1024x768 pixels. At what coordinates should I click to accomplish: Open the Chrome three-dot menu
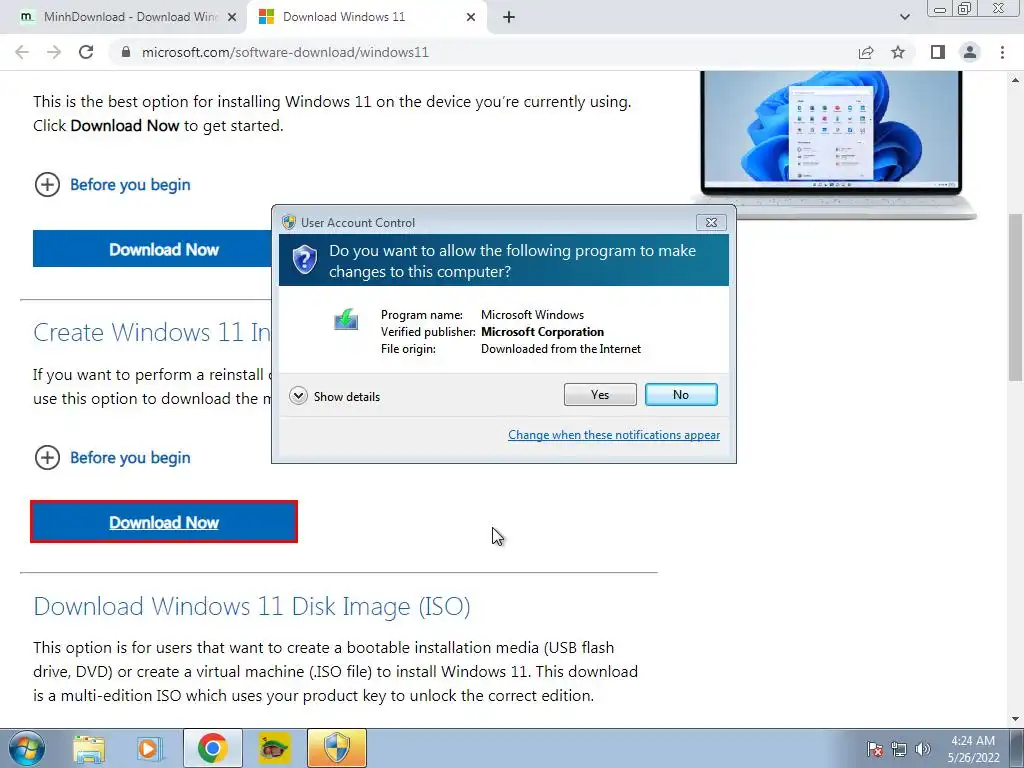pyautogui.click(x=1002, y=52)
